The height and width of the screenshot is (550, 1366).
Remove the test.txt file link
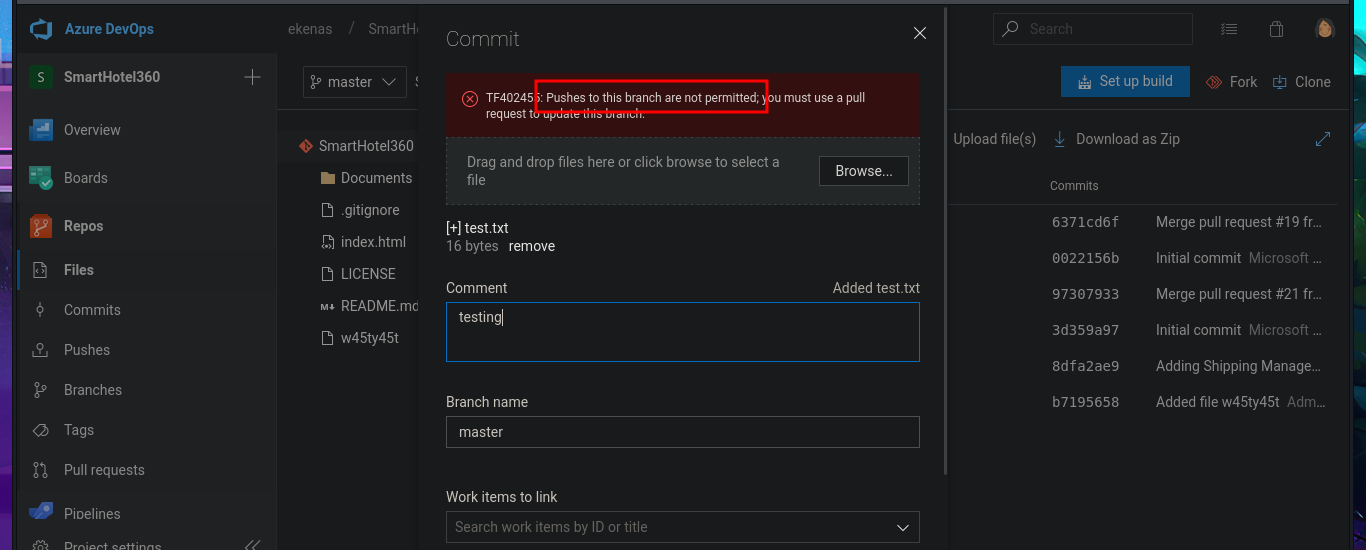[x=531, y=246]
